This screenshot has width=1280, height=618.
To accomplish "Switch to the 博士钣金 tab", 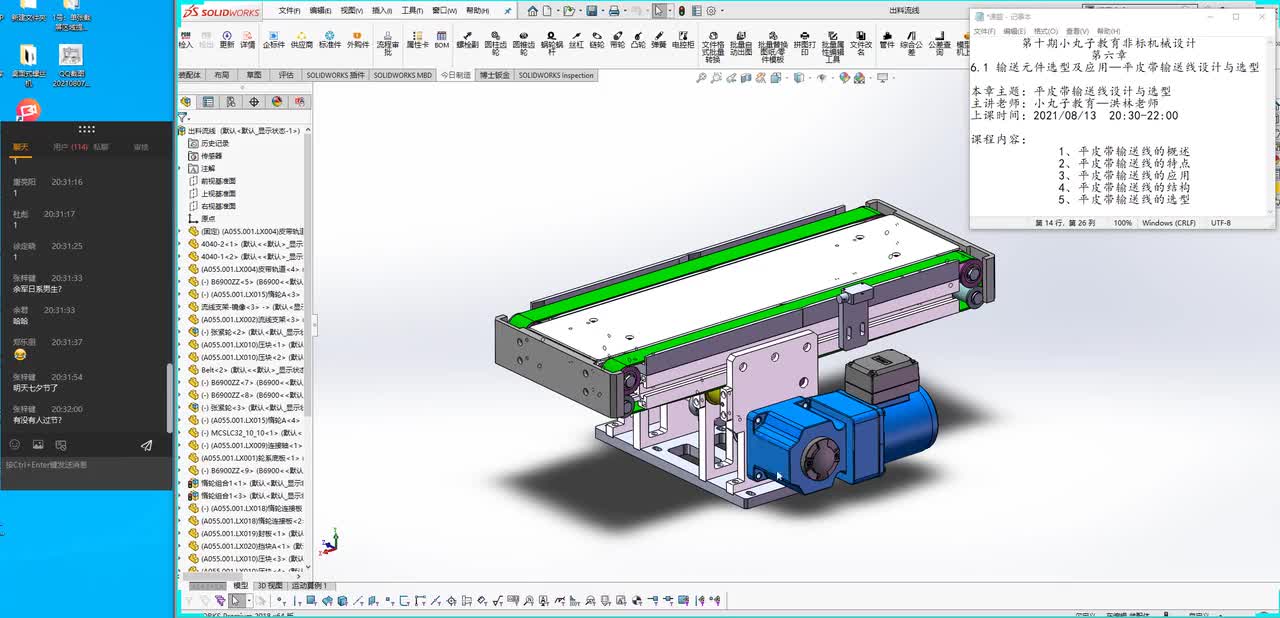I will (494, 75).
